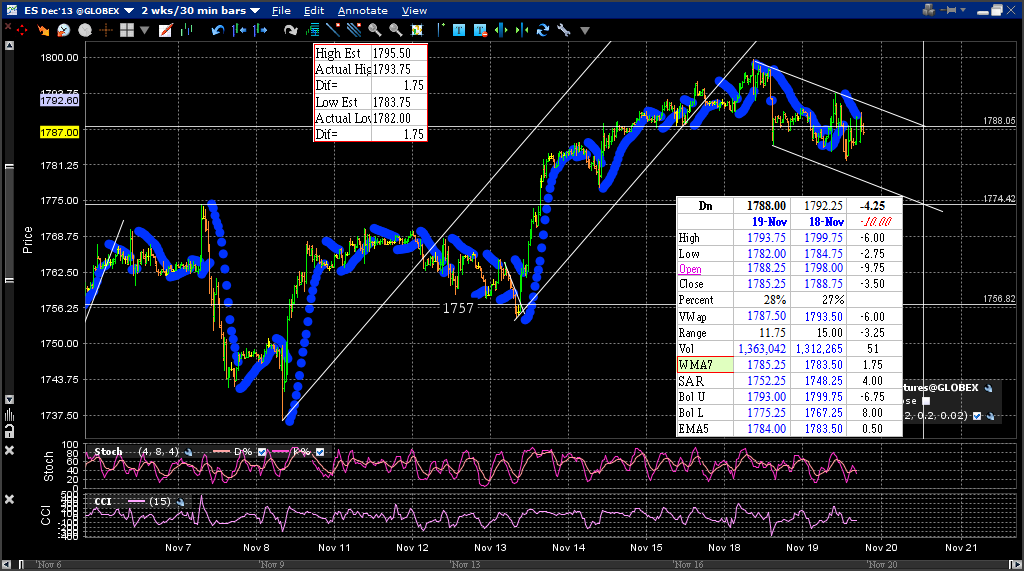Open the wrench chart settings icon
The width and height of the screenshot is (1024, 571).
(x=564, y=30)
